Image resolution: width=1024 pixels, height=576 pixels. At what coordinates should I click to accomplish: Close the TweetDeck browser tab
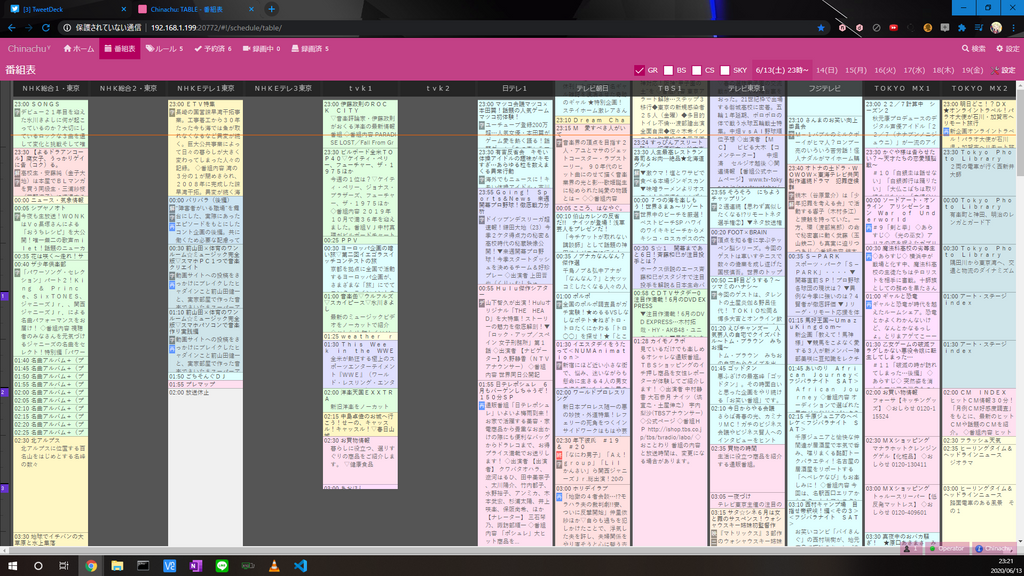coord(123,9)
